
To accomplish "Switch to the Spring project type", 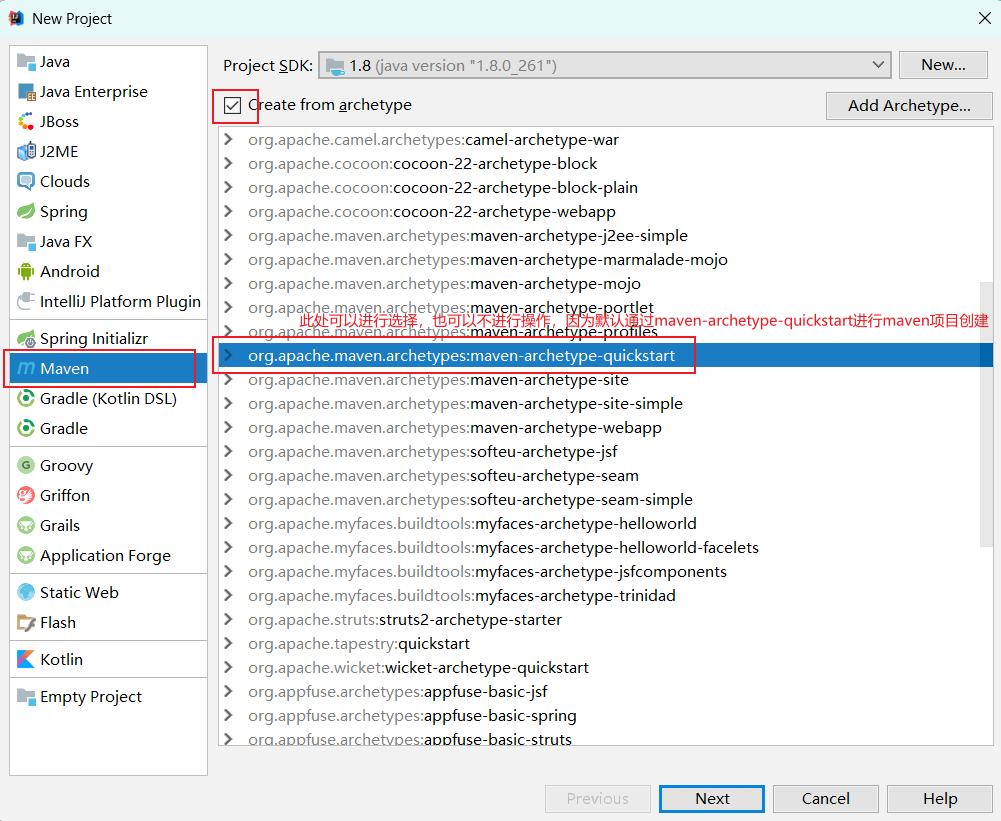I will tap(109, 212).
